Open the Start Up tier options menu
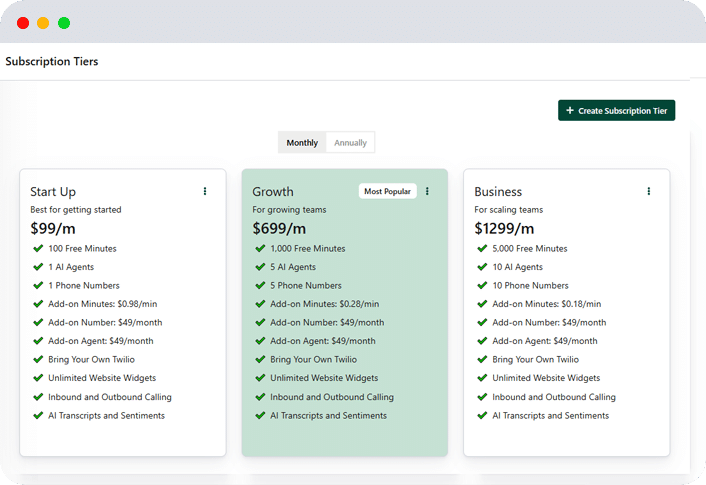 (x=205, y=191)
